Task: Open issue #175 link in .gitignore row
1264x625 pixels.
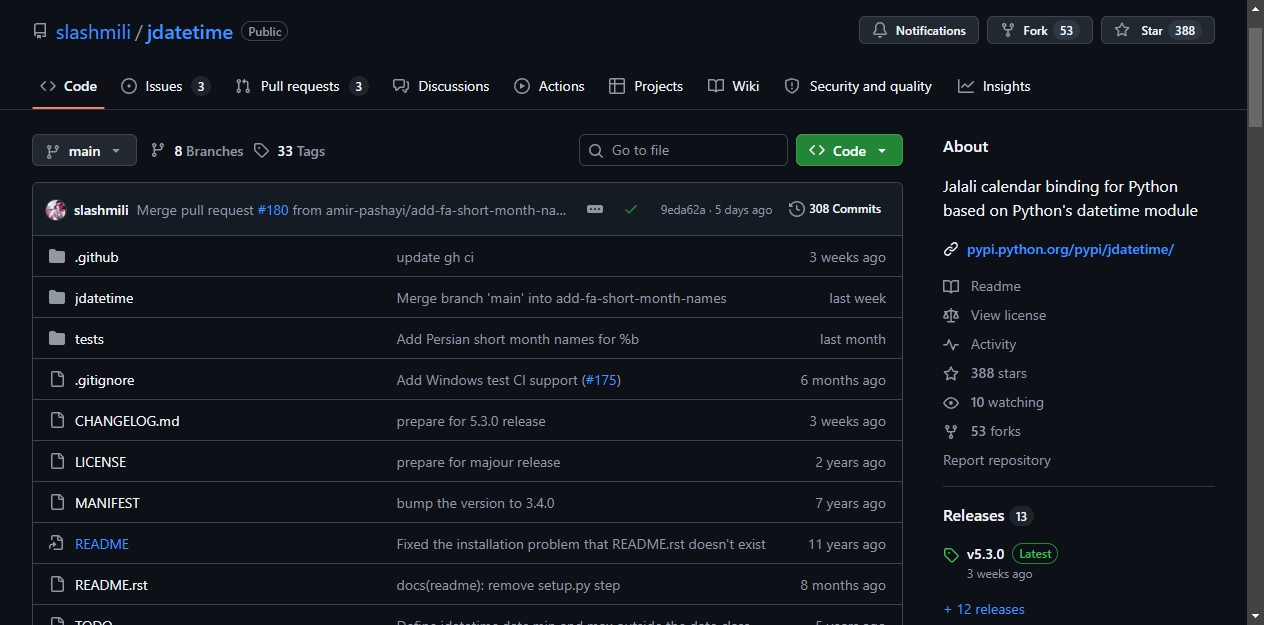Action: pos(601,380)
